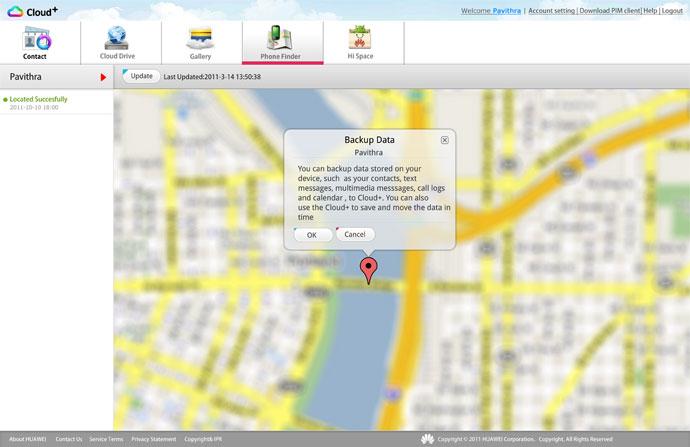
Task: Open Contact Us footer link
Action: tap(69, 439)
